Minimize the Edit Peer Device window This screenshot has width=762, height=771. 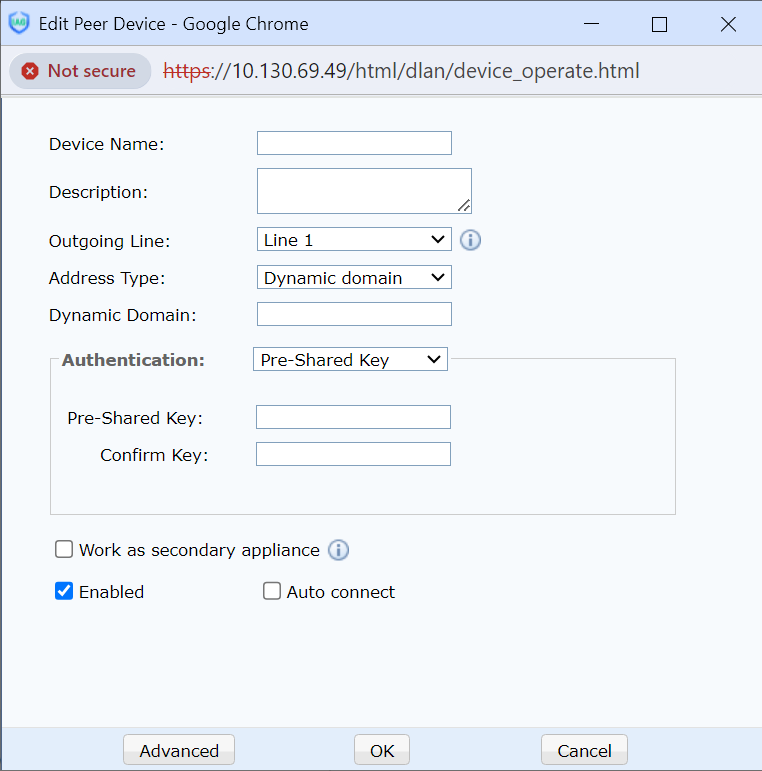pyautogui.click(x=590, y=24)
